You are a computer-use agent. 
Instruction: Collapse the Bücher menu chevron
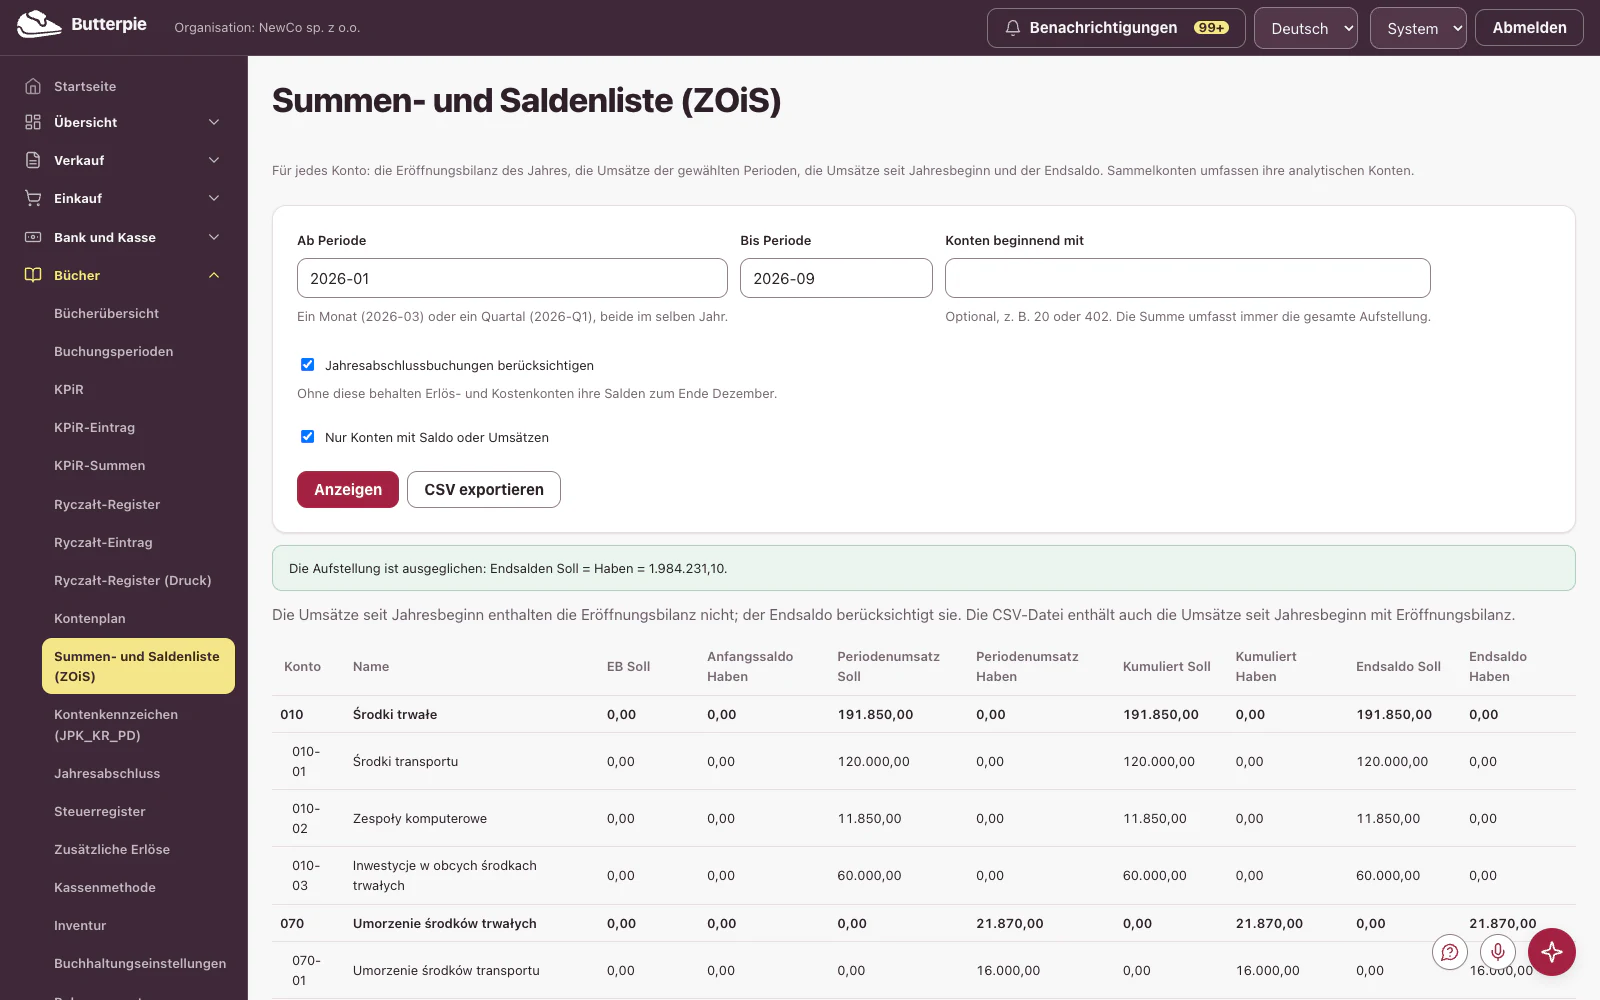(214, 275)
